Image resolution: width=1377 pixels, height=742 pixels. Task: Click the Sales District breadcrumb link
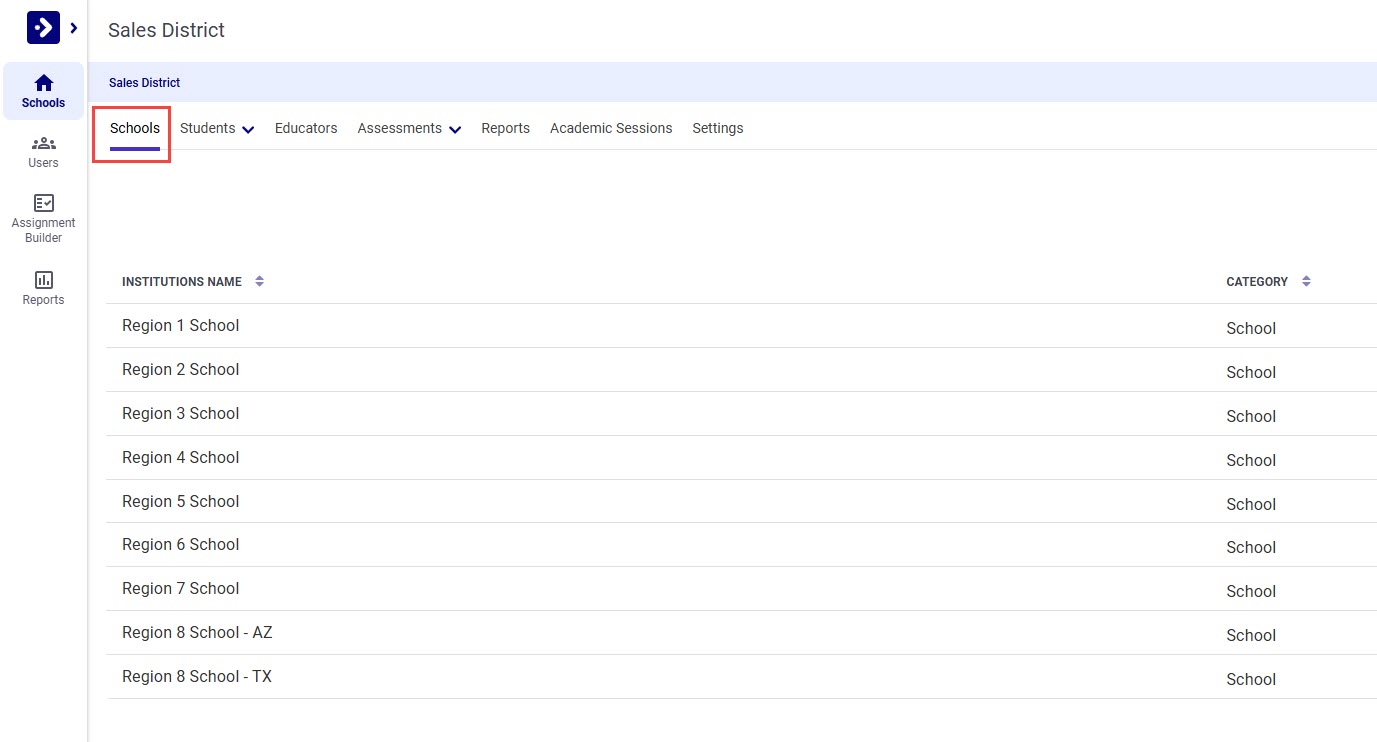coord(145,83)
